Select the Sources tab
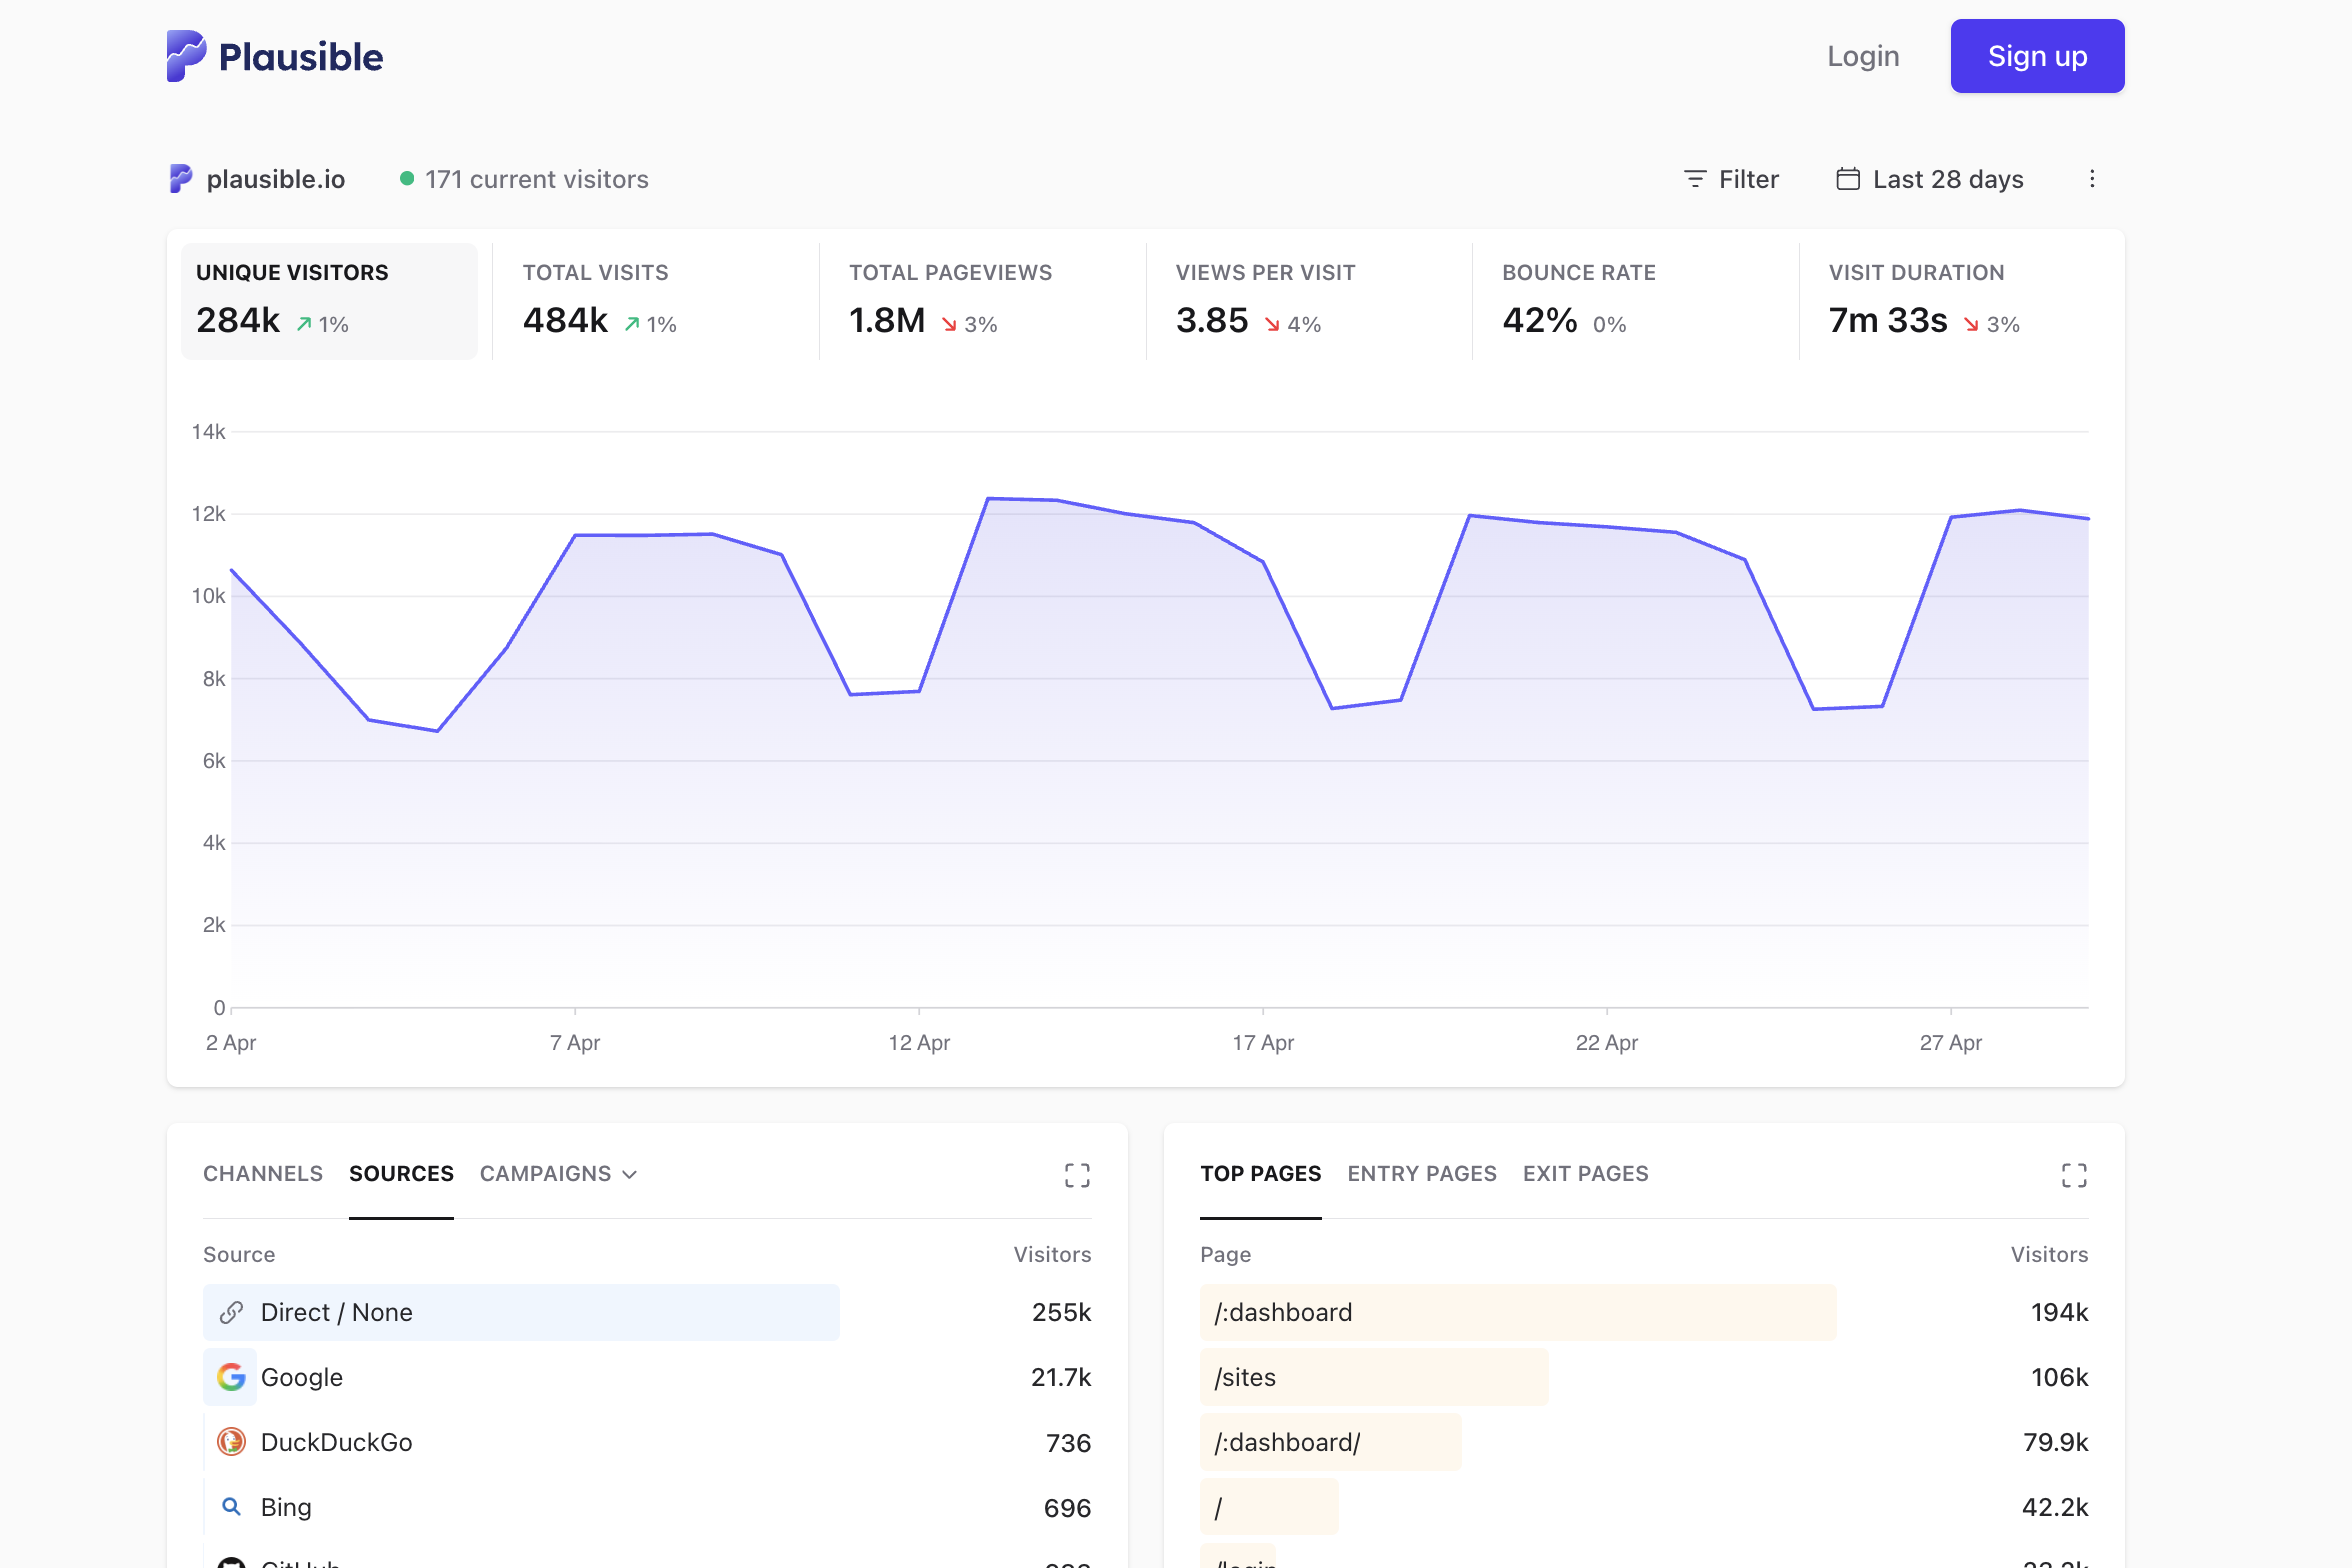The image size is (2352, 1568). pos(401,1174)
